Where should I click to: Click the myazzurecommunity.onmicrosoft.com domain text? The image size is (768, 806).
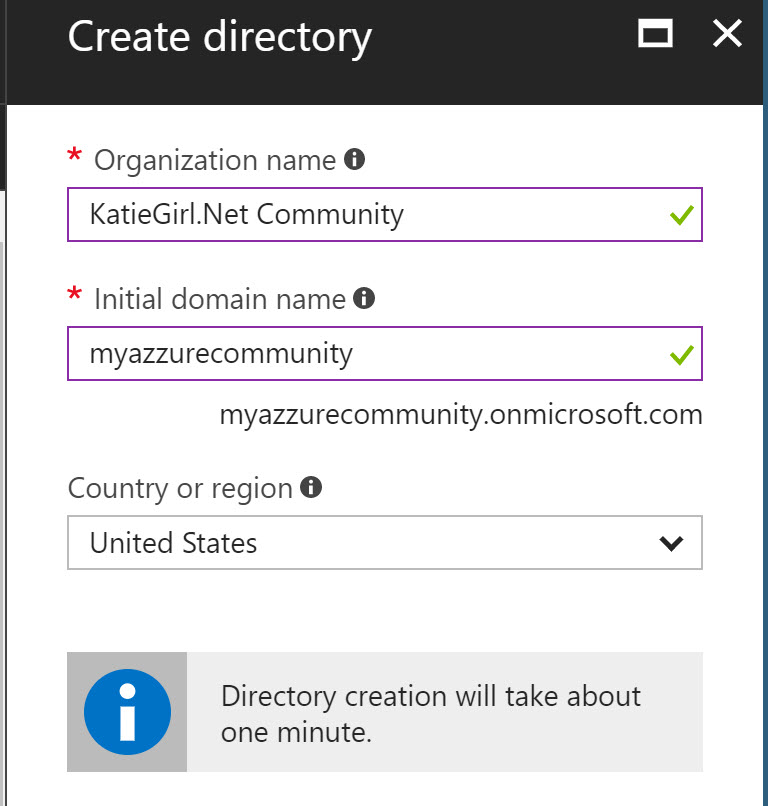460,414
